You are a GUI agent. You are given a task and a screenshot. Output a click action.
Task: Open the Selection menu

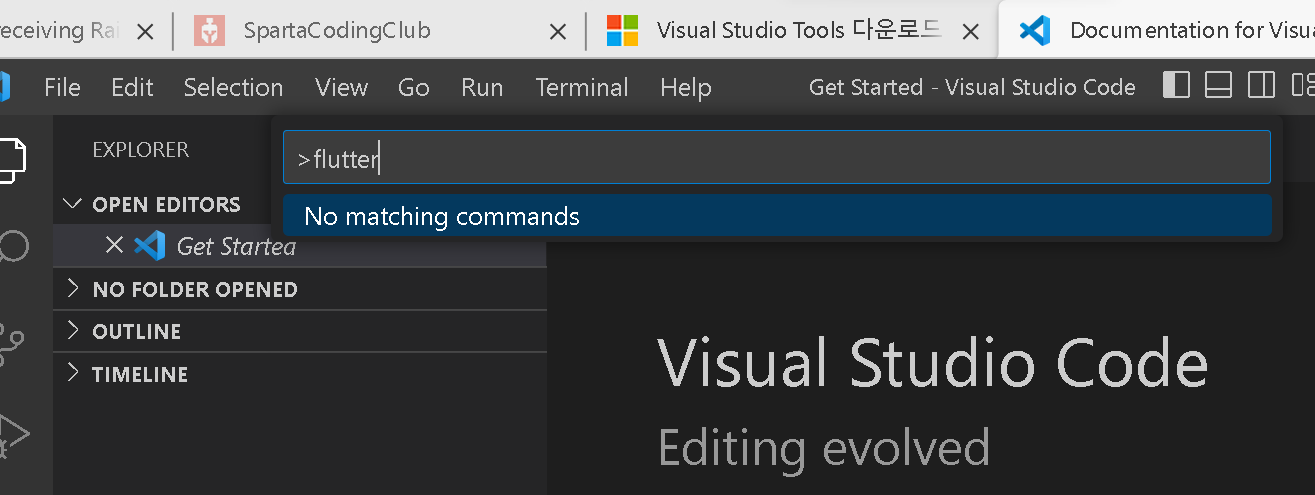coord(233,88)
